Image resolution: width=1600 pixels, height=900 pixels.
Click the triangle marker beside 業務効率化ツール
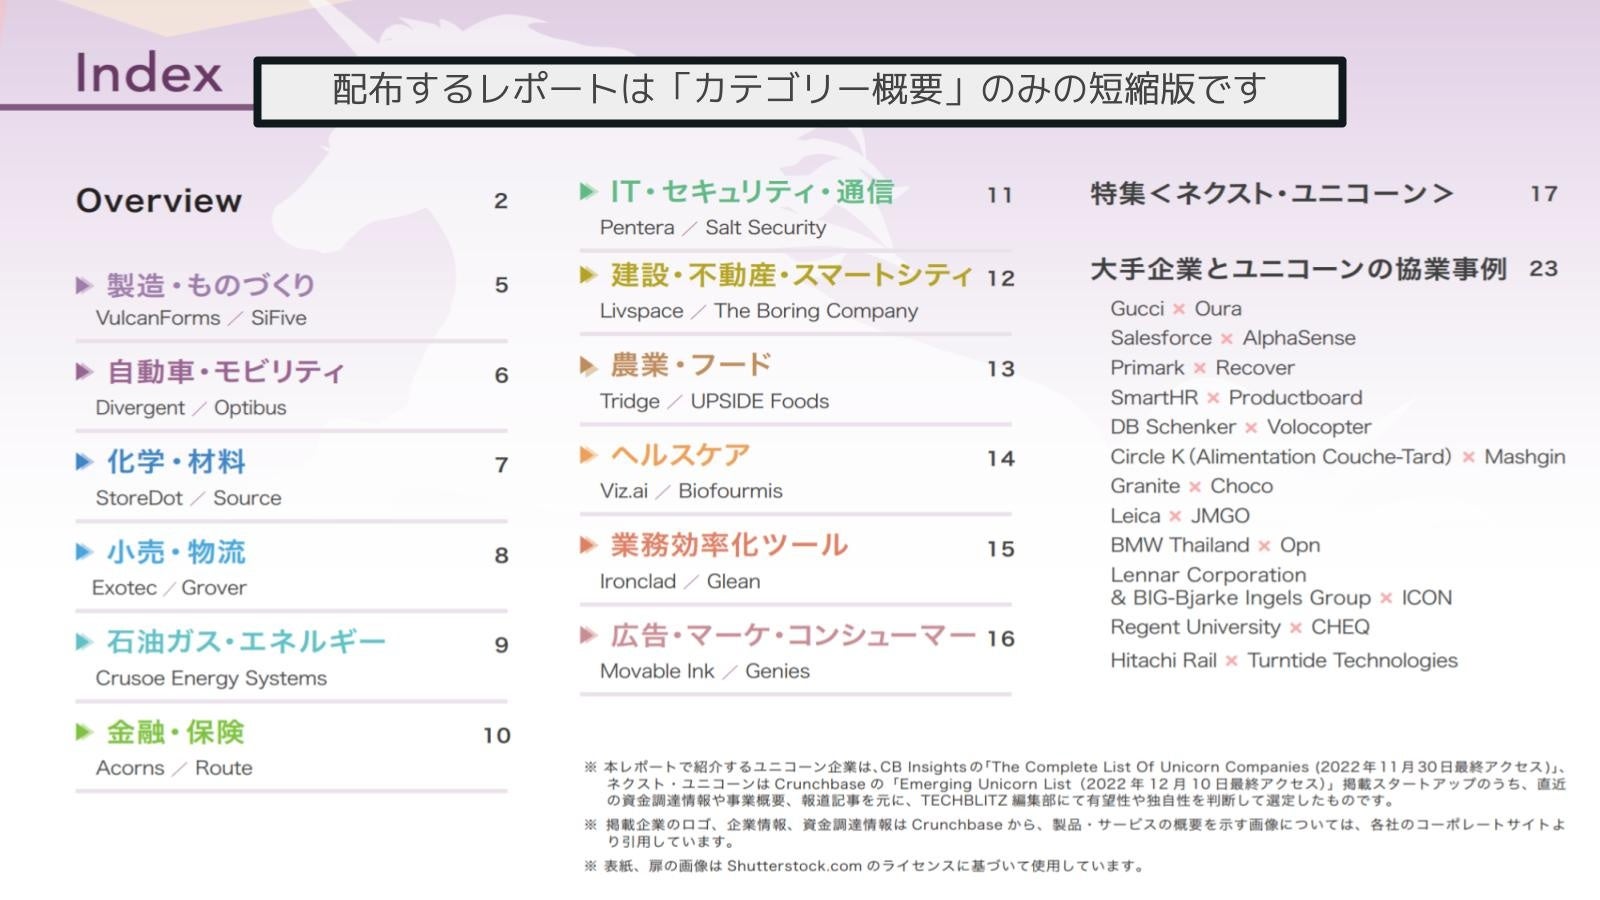[x=588, y=546]
